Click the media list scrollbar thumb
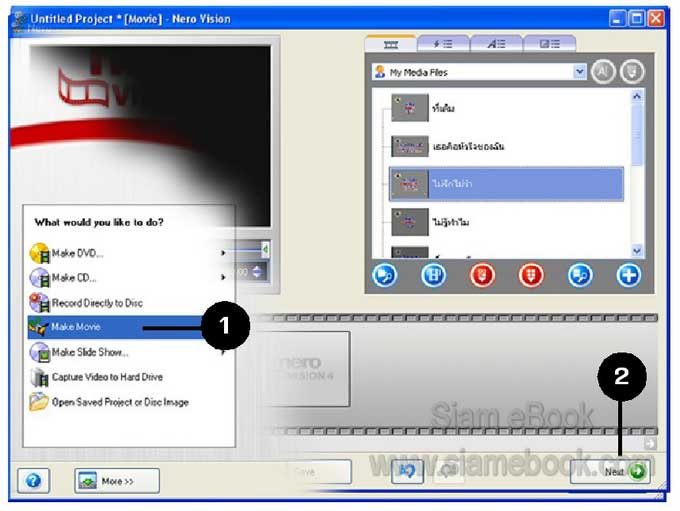The height and width of the screenshot is (511, 680). pyautogui.click(x=637, y=135)
